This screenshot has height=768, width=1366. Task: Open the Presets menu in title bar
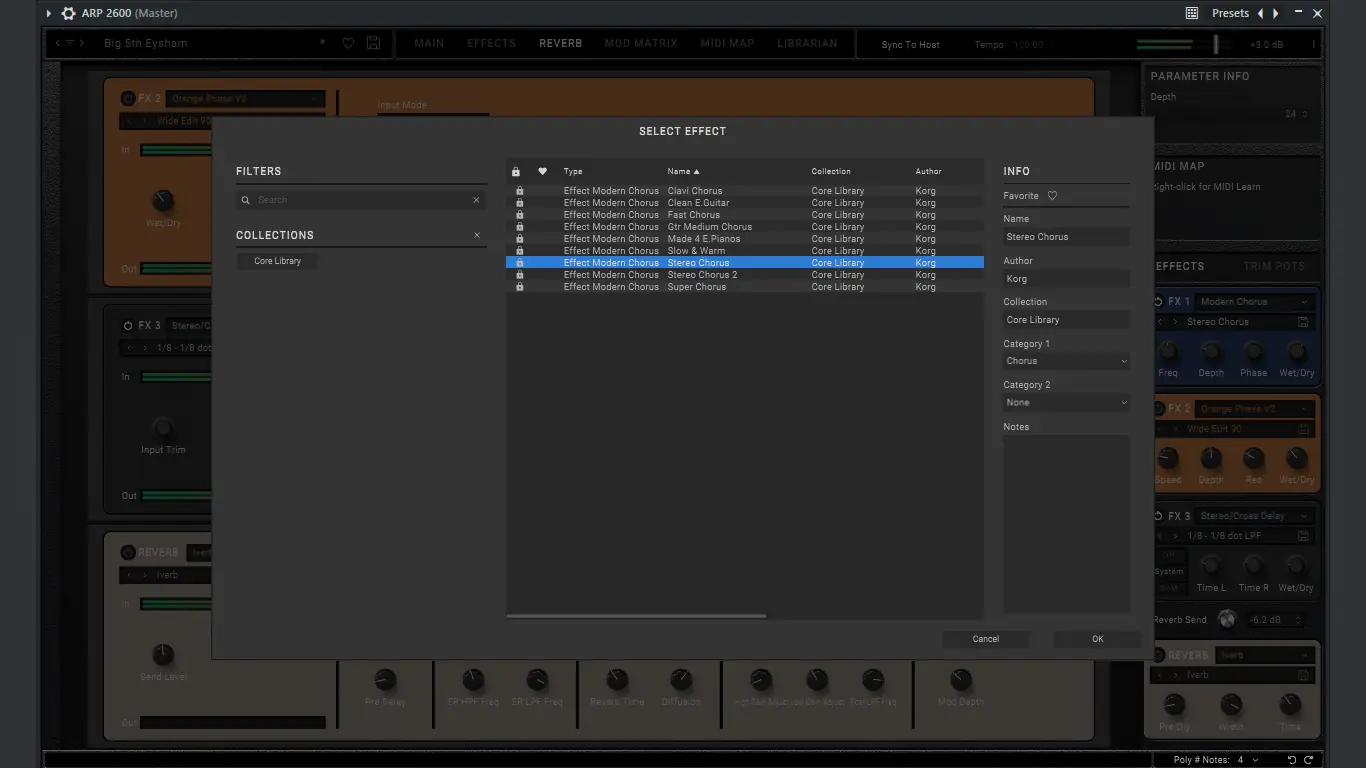pos(1230,13)
